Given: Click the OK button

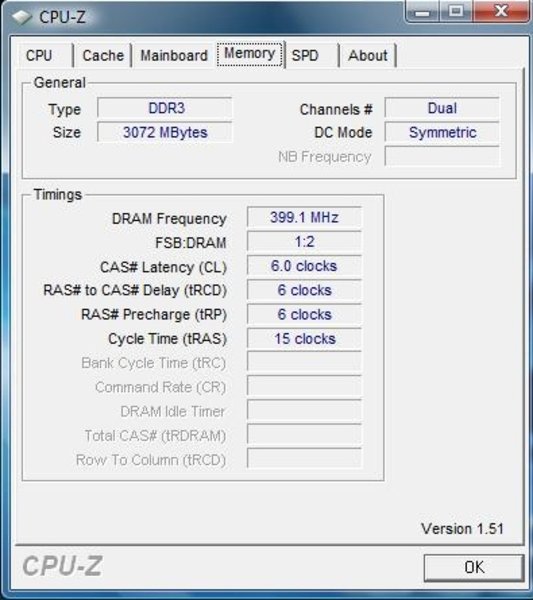Looking at the screenshot, I should tap(474, 567).
